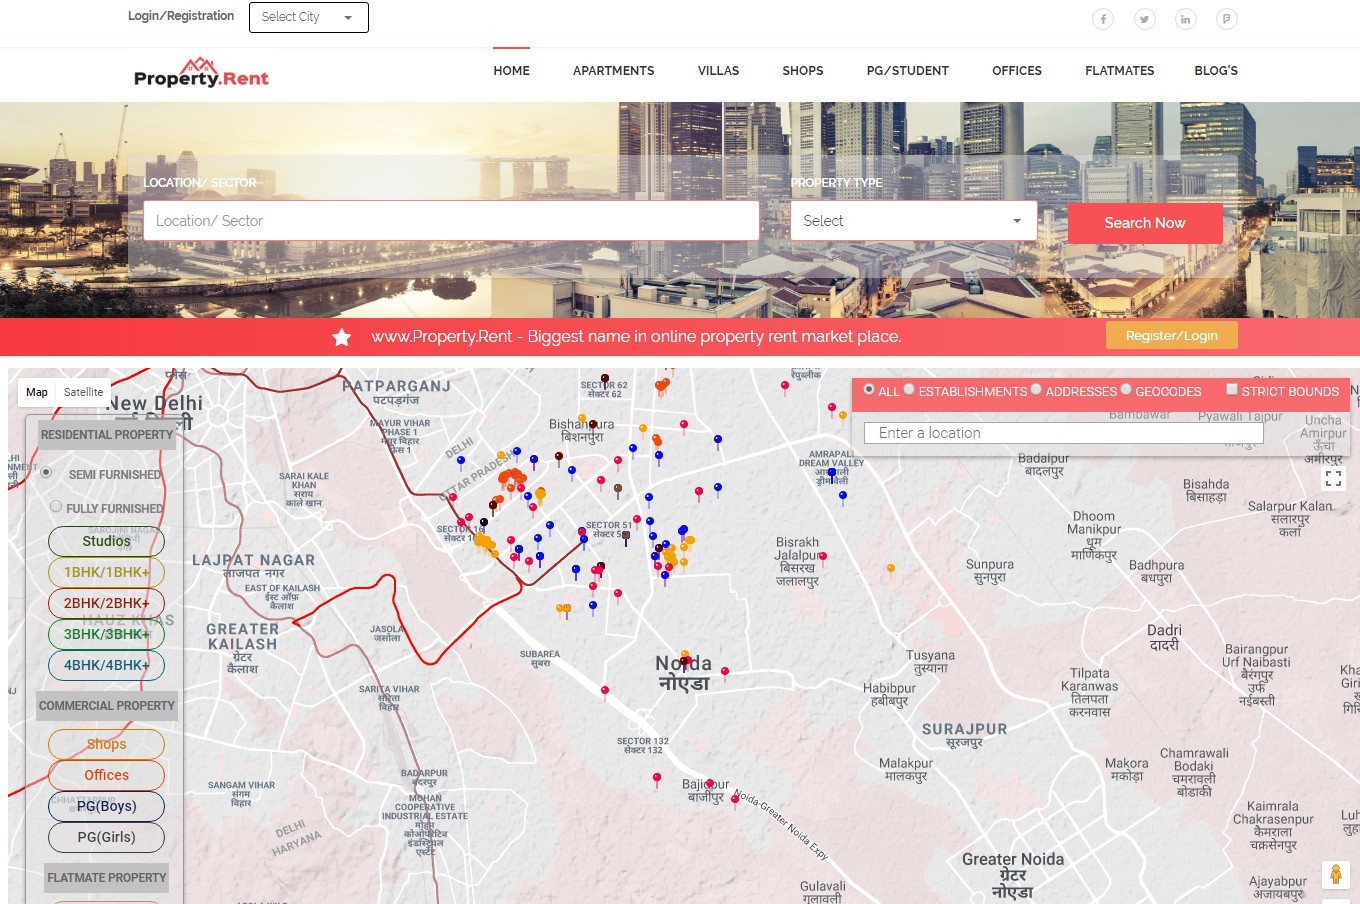
Task: Click the white star icon in banner
Action: (x=342, y=337)
